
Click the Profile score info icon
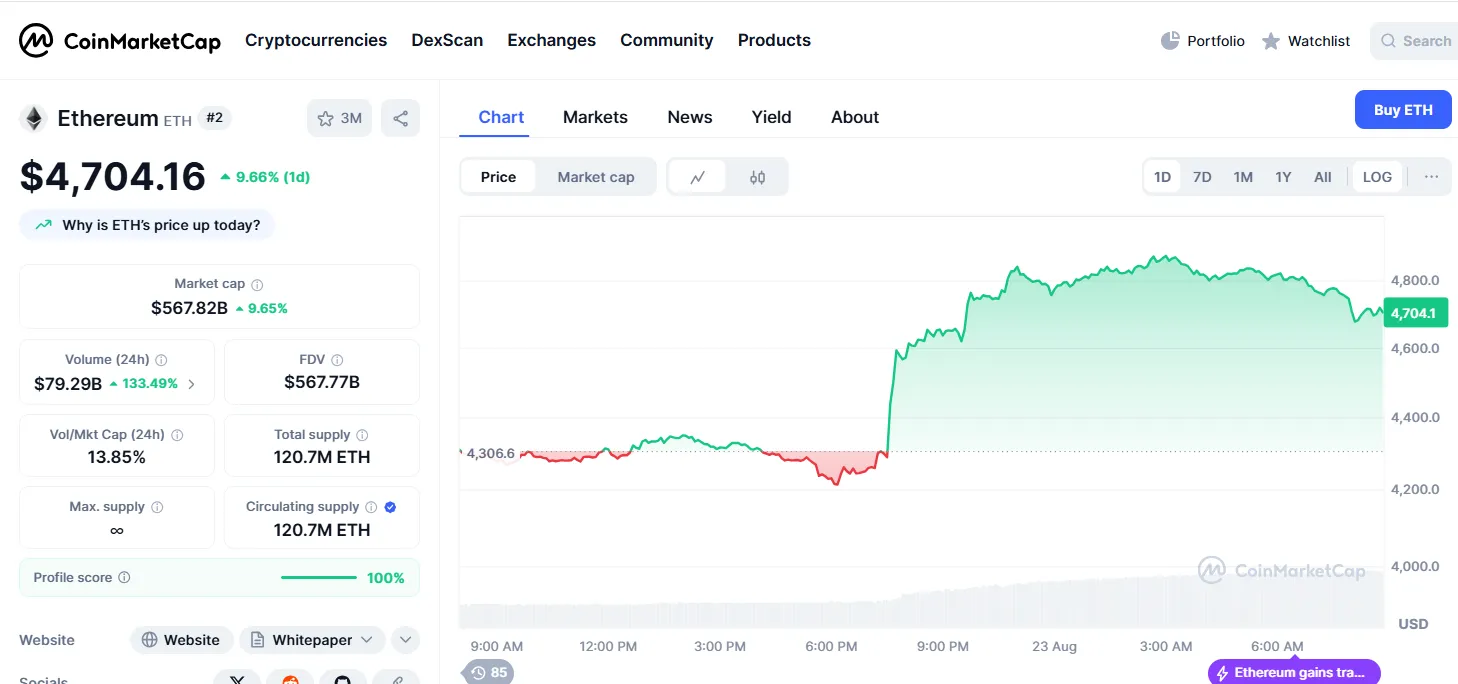click(124, 578)
